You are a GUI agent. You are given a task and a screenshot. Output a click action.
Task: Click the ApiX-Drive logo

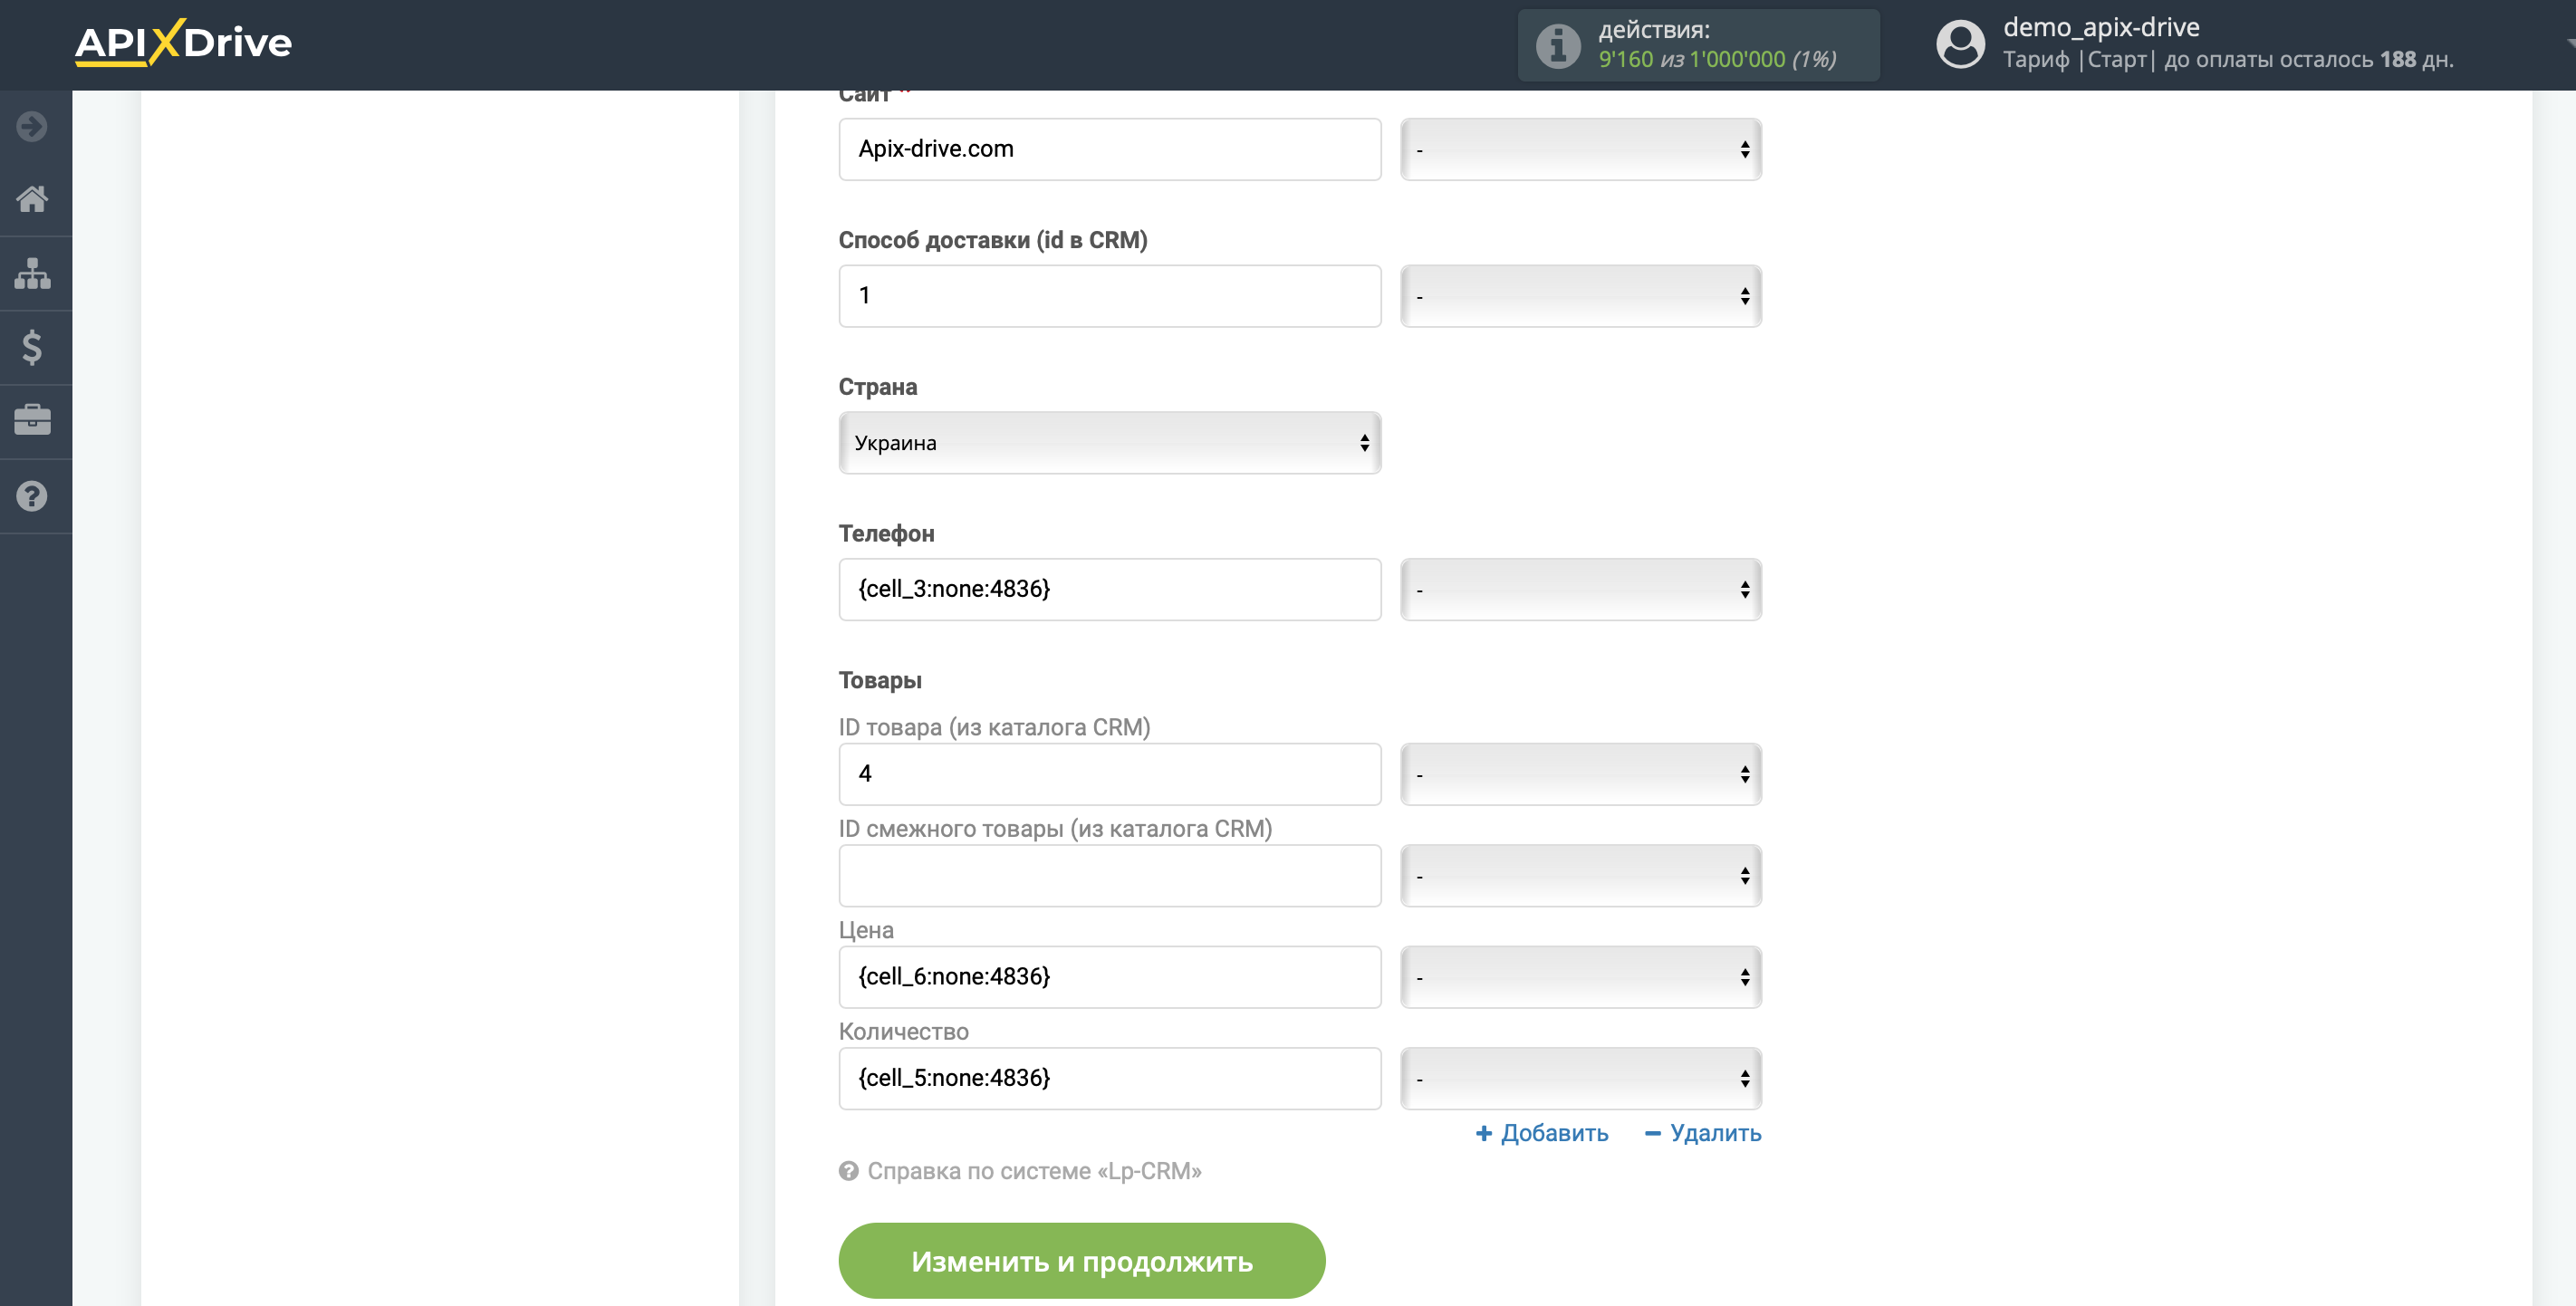tap(183, 43)
